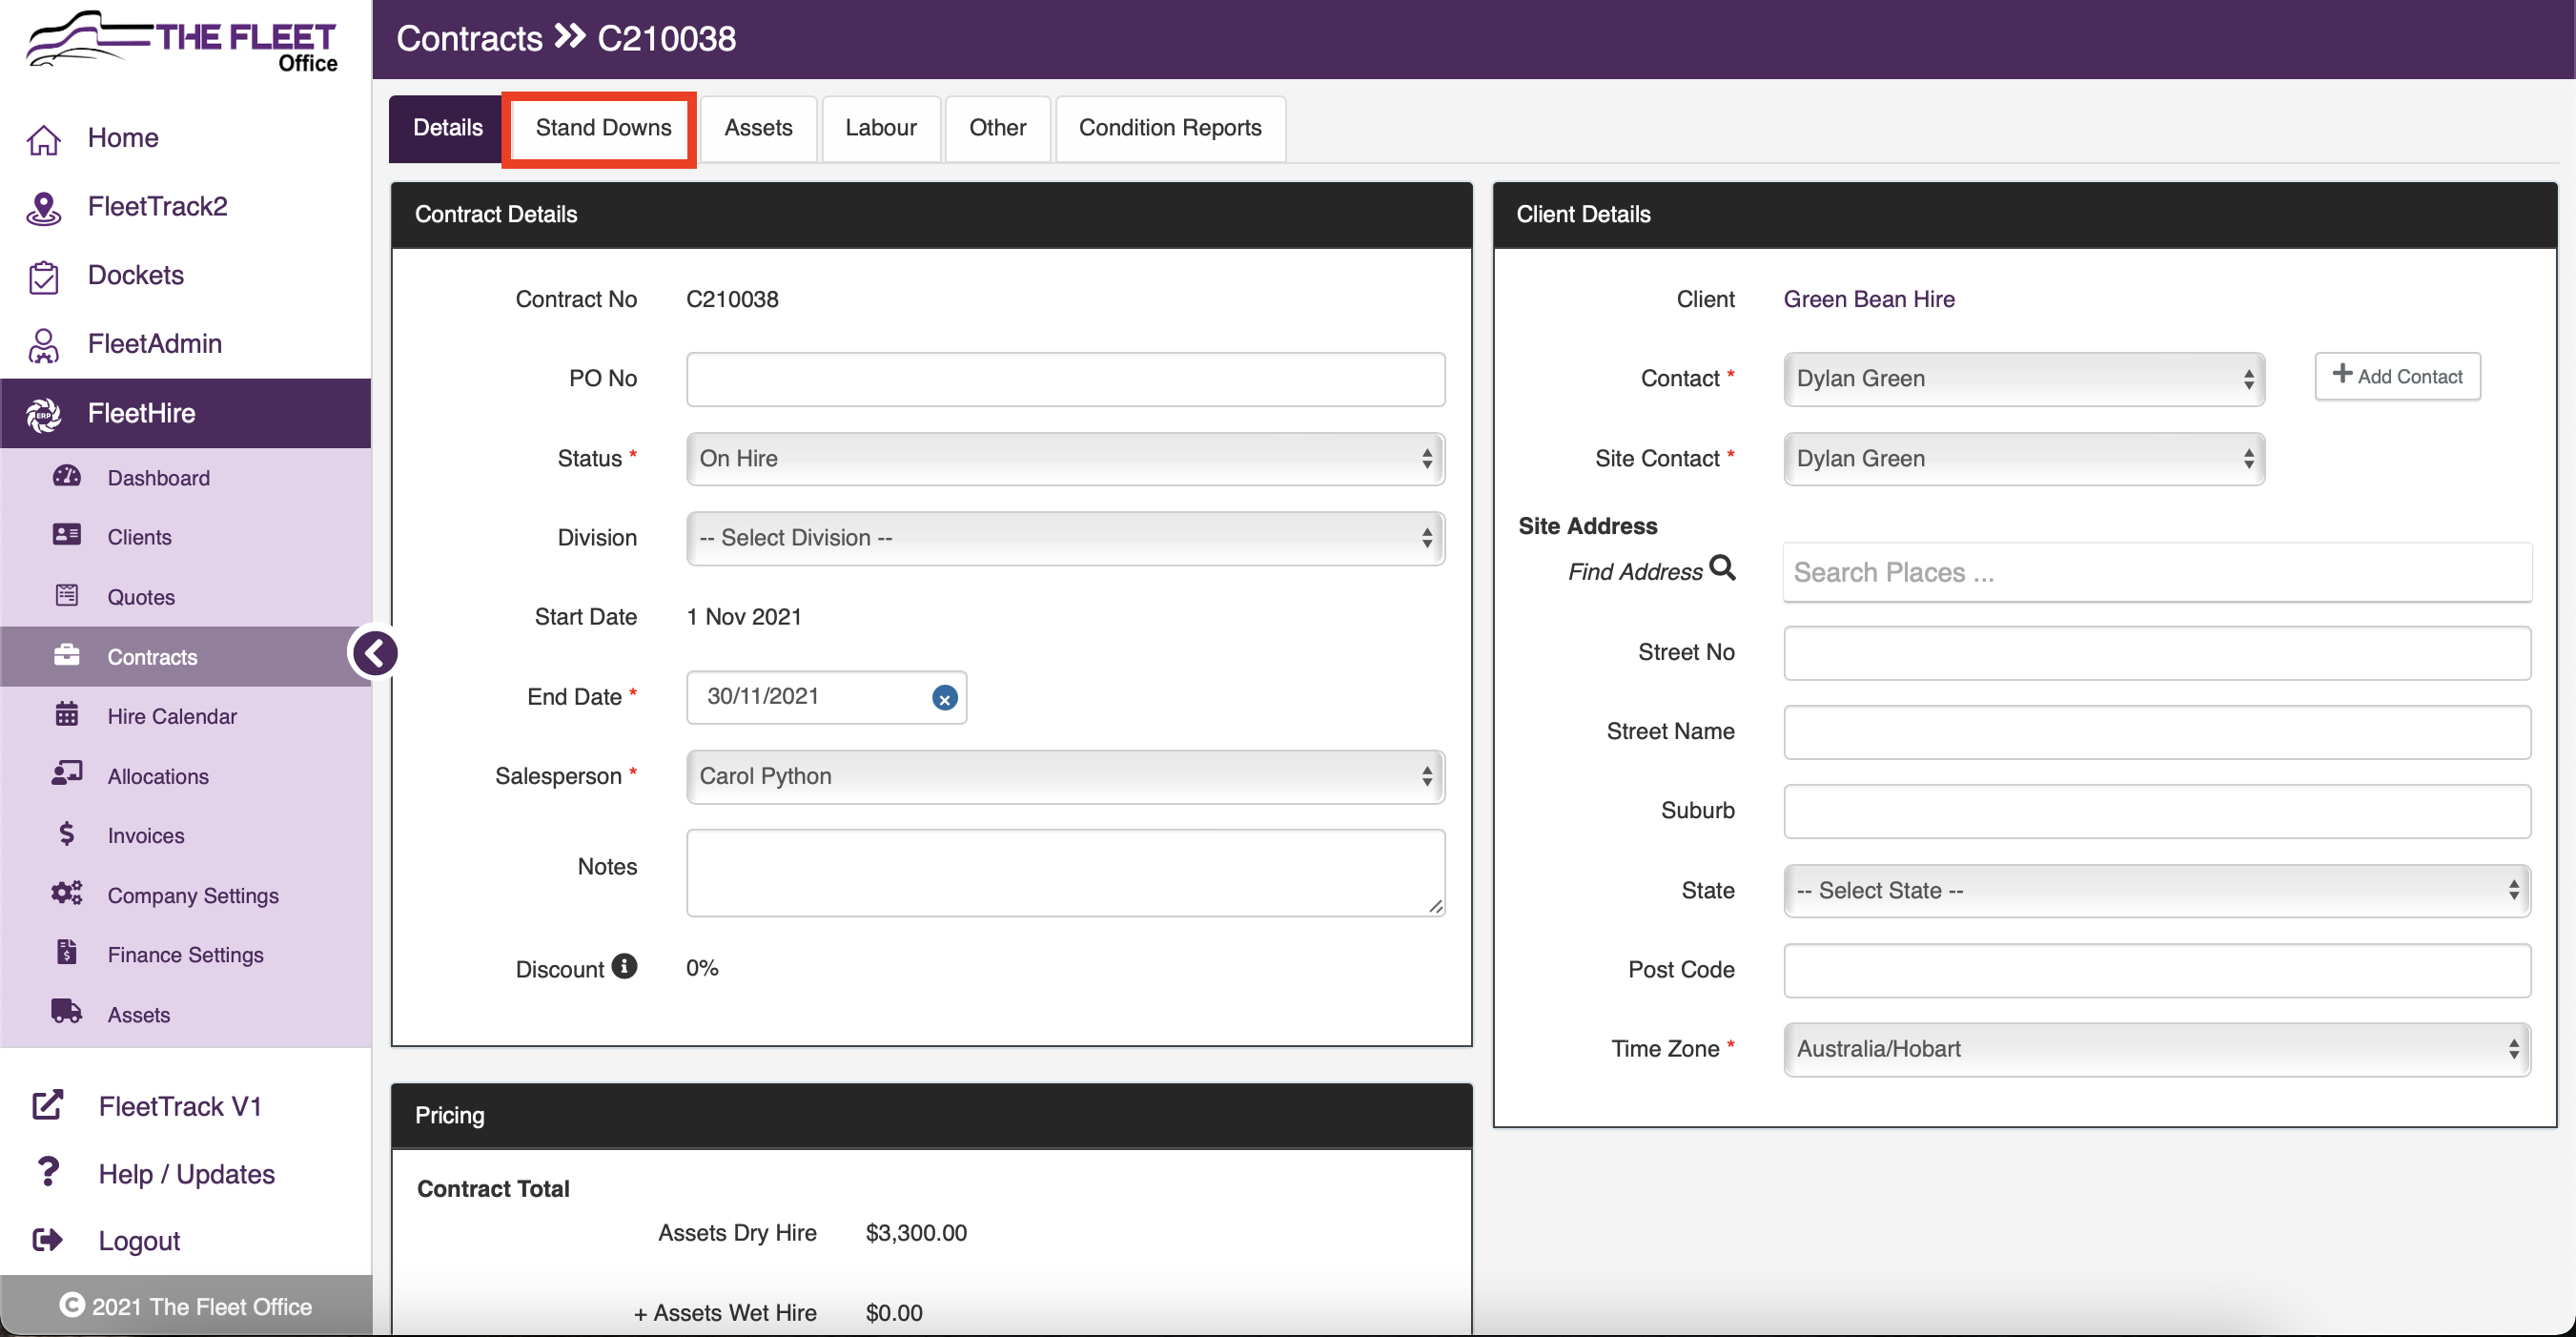Open Green Bean Hire client link
The height and width of the screenshot is (1337, 2576).
click(x=1868, y=299)
